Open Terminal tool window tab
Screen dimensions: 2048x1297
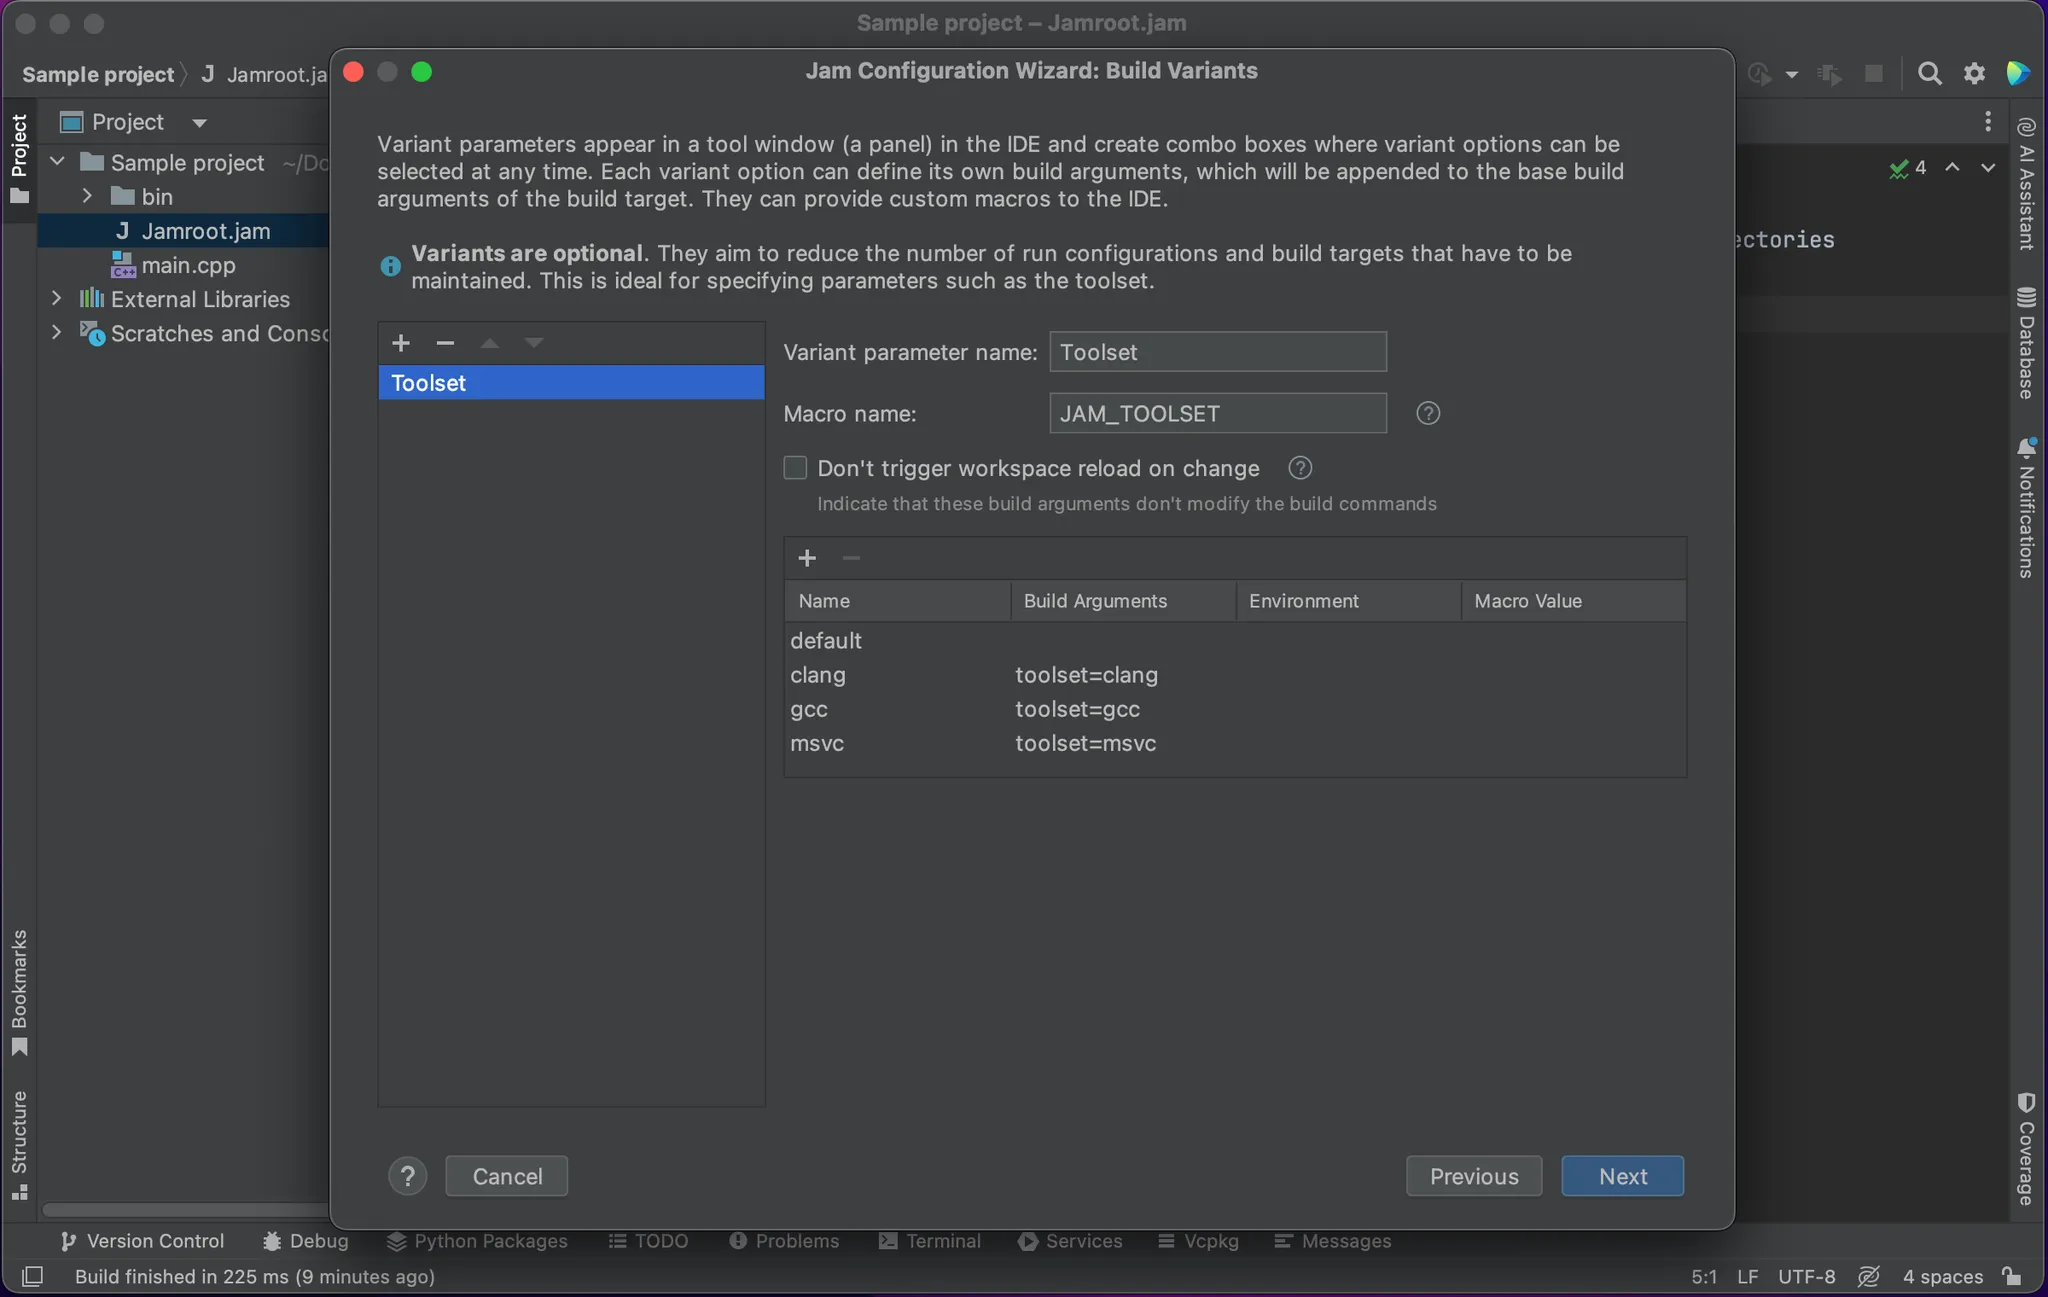pos(929,1241)
